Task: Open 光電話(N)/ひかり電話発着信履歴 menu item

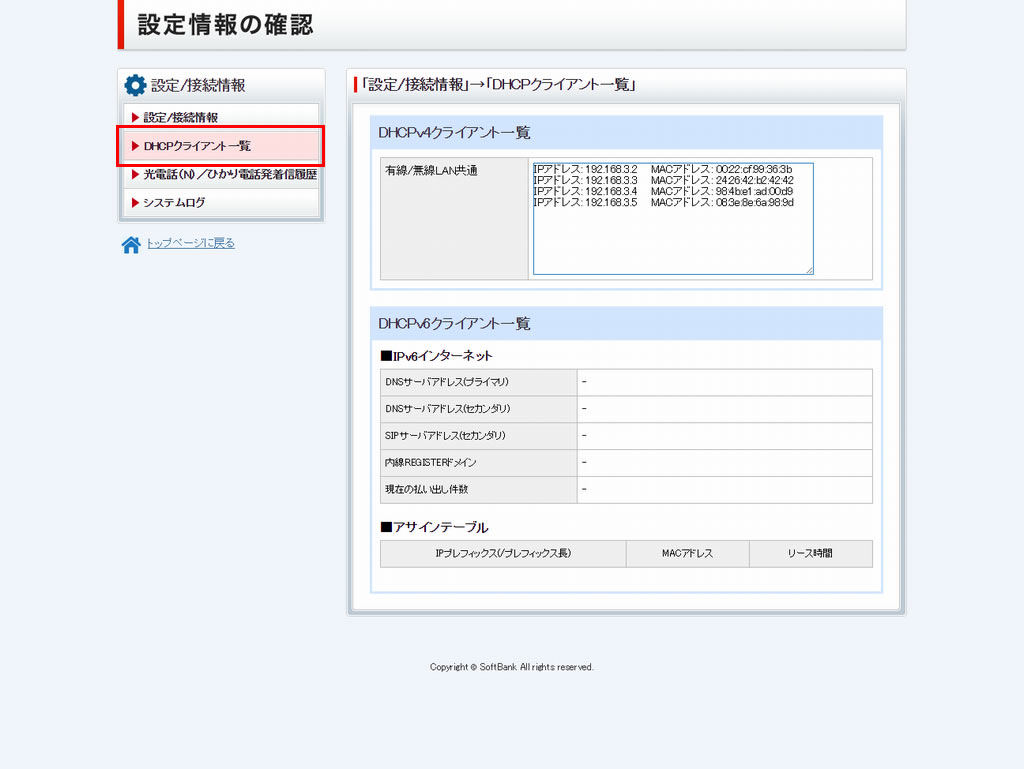Action: coord(221,174)
